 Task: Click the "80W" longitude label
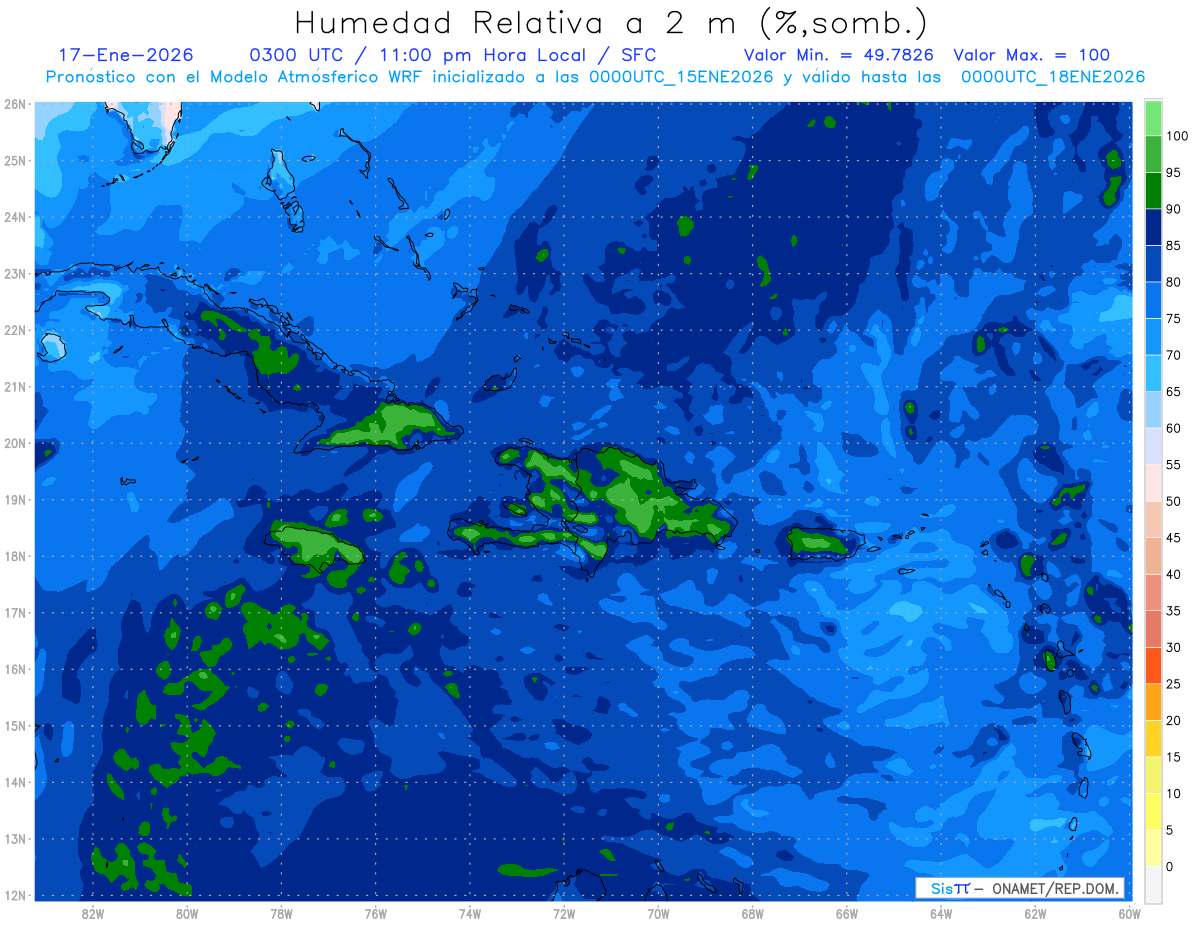[187, 913]
